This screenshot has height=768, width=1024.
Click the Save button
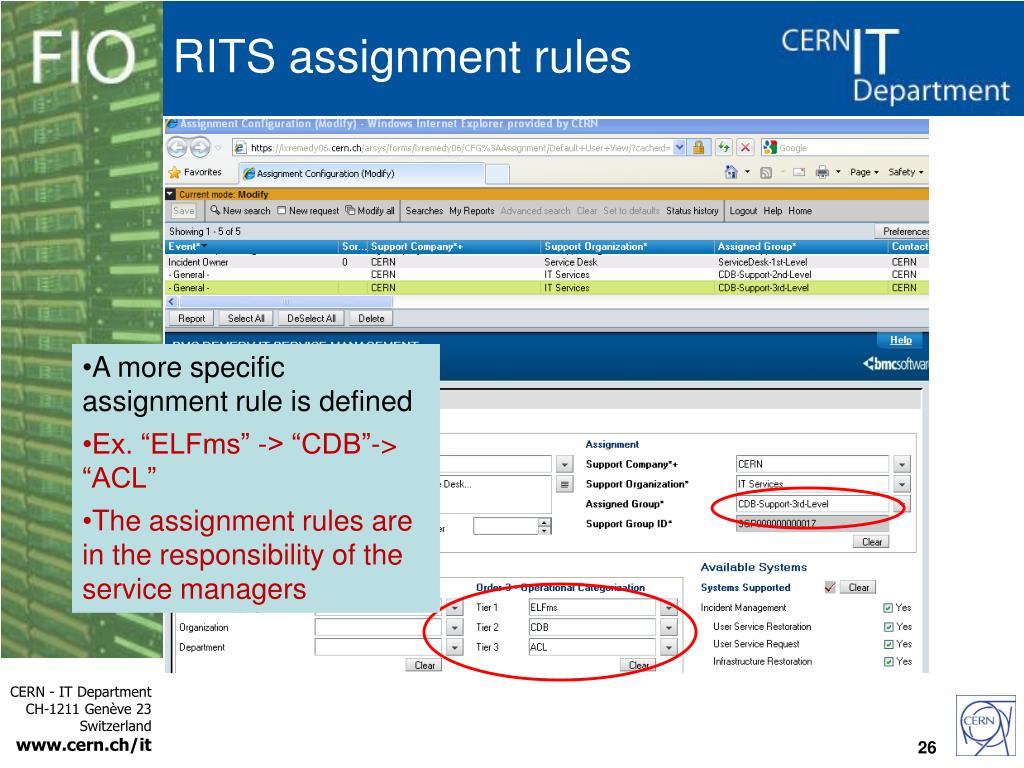184,211
